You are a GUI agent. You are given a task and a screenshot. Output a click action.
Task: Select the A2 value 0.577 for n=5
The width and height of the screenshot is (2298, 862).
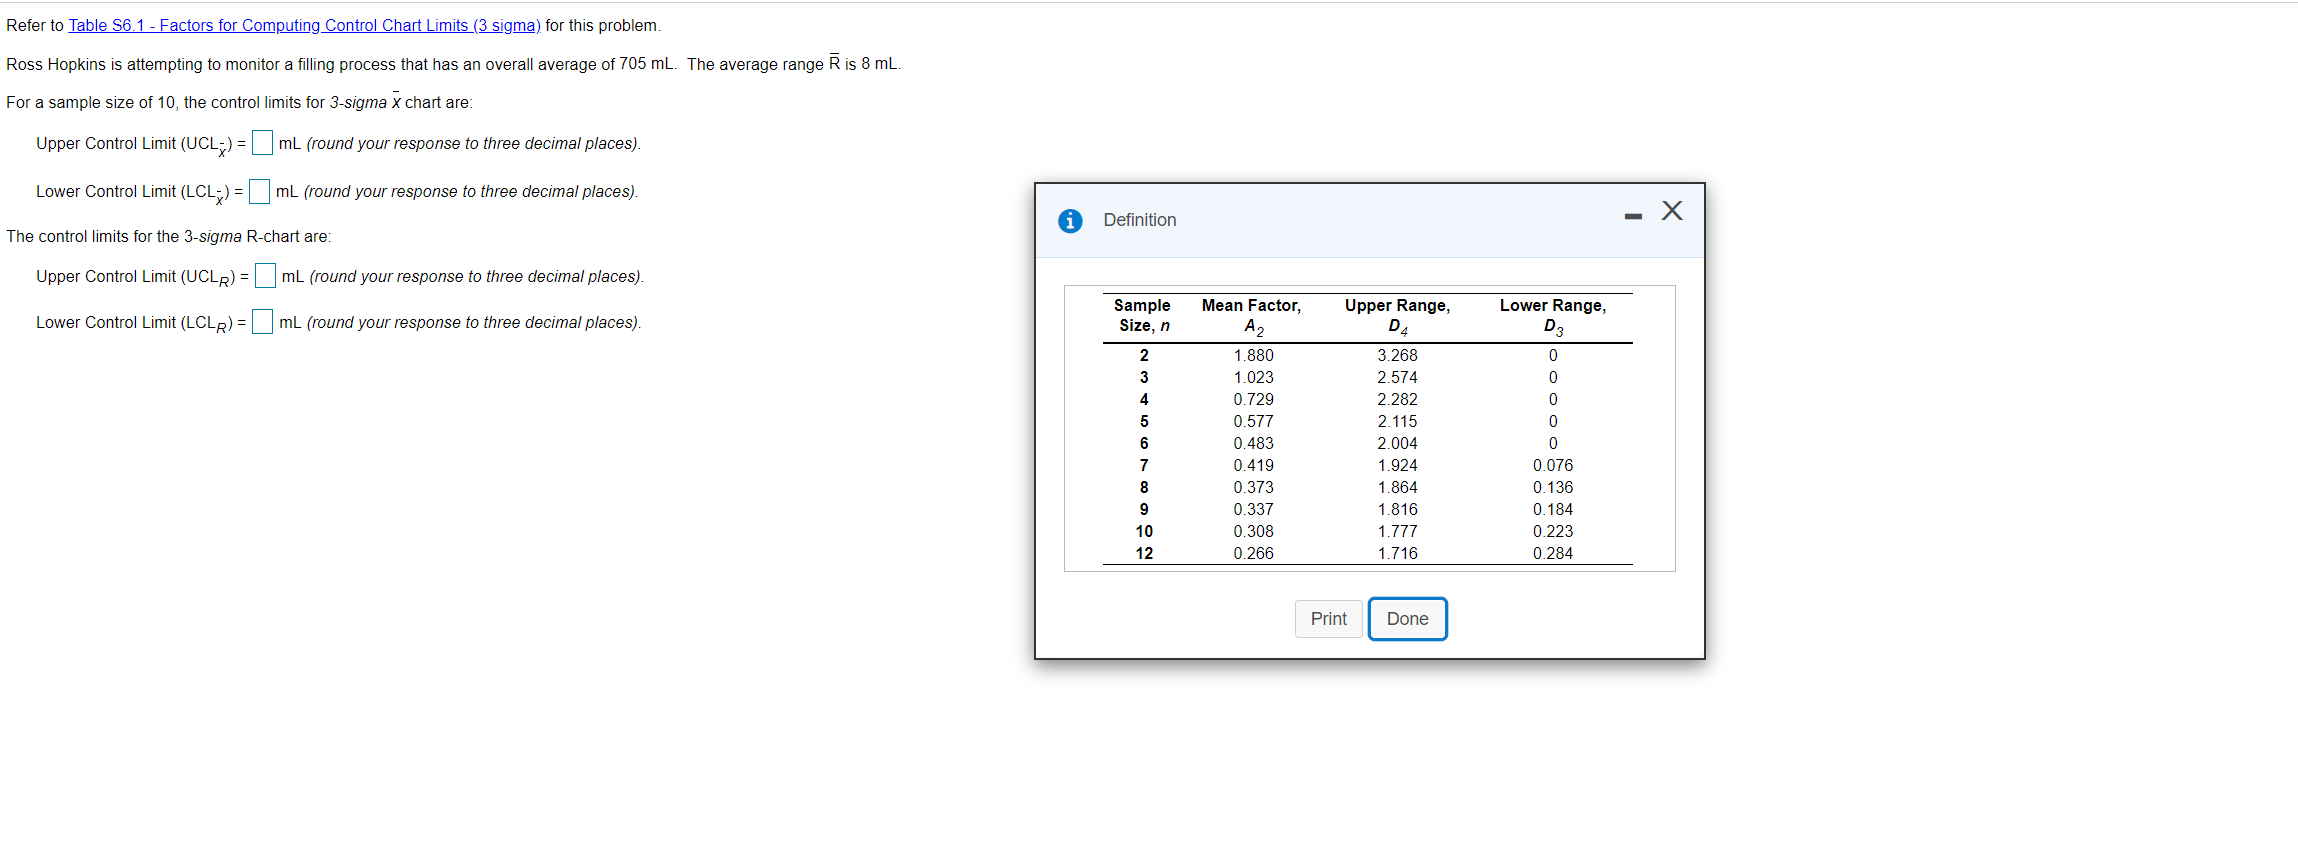1253,421
